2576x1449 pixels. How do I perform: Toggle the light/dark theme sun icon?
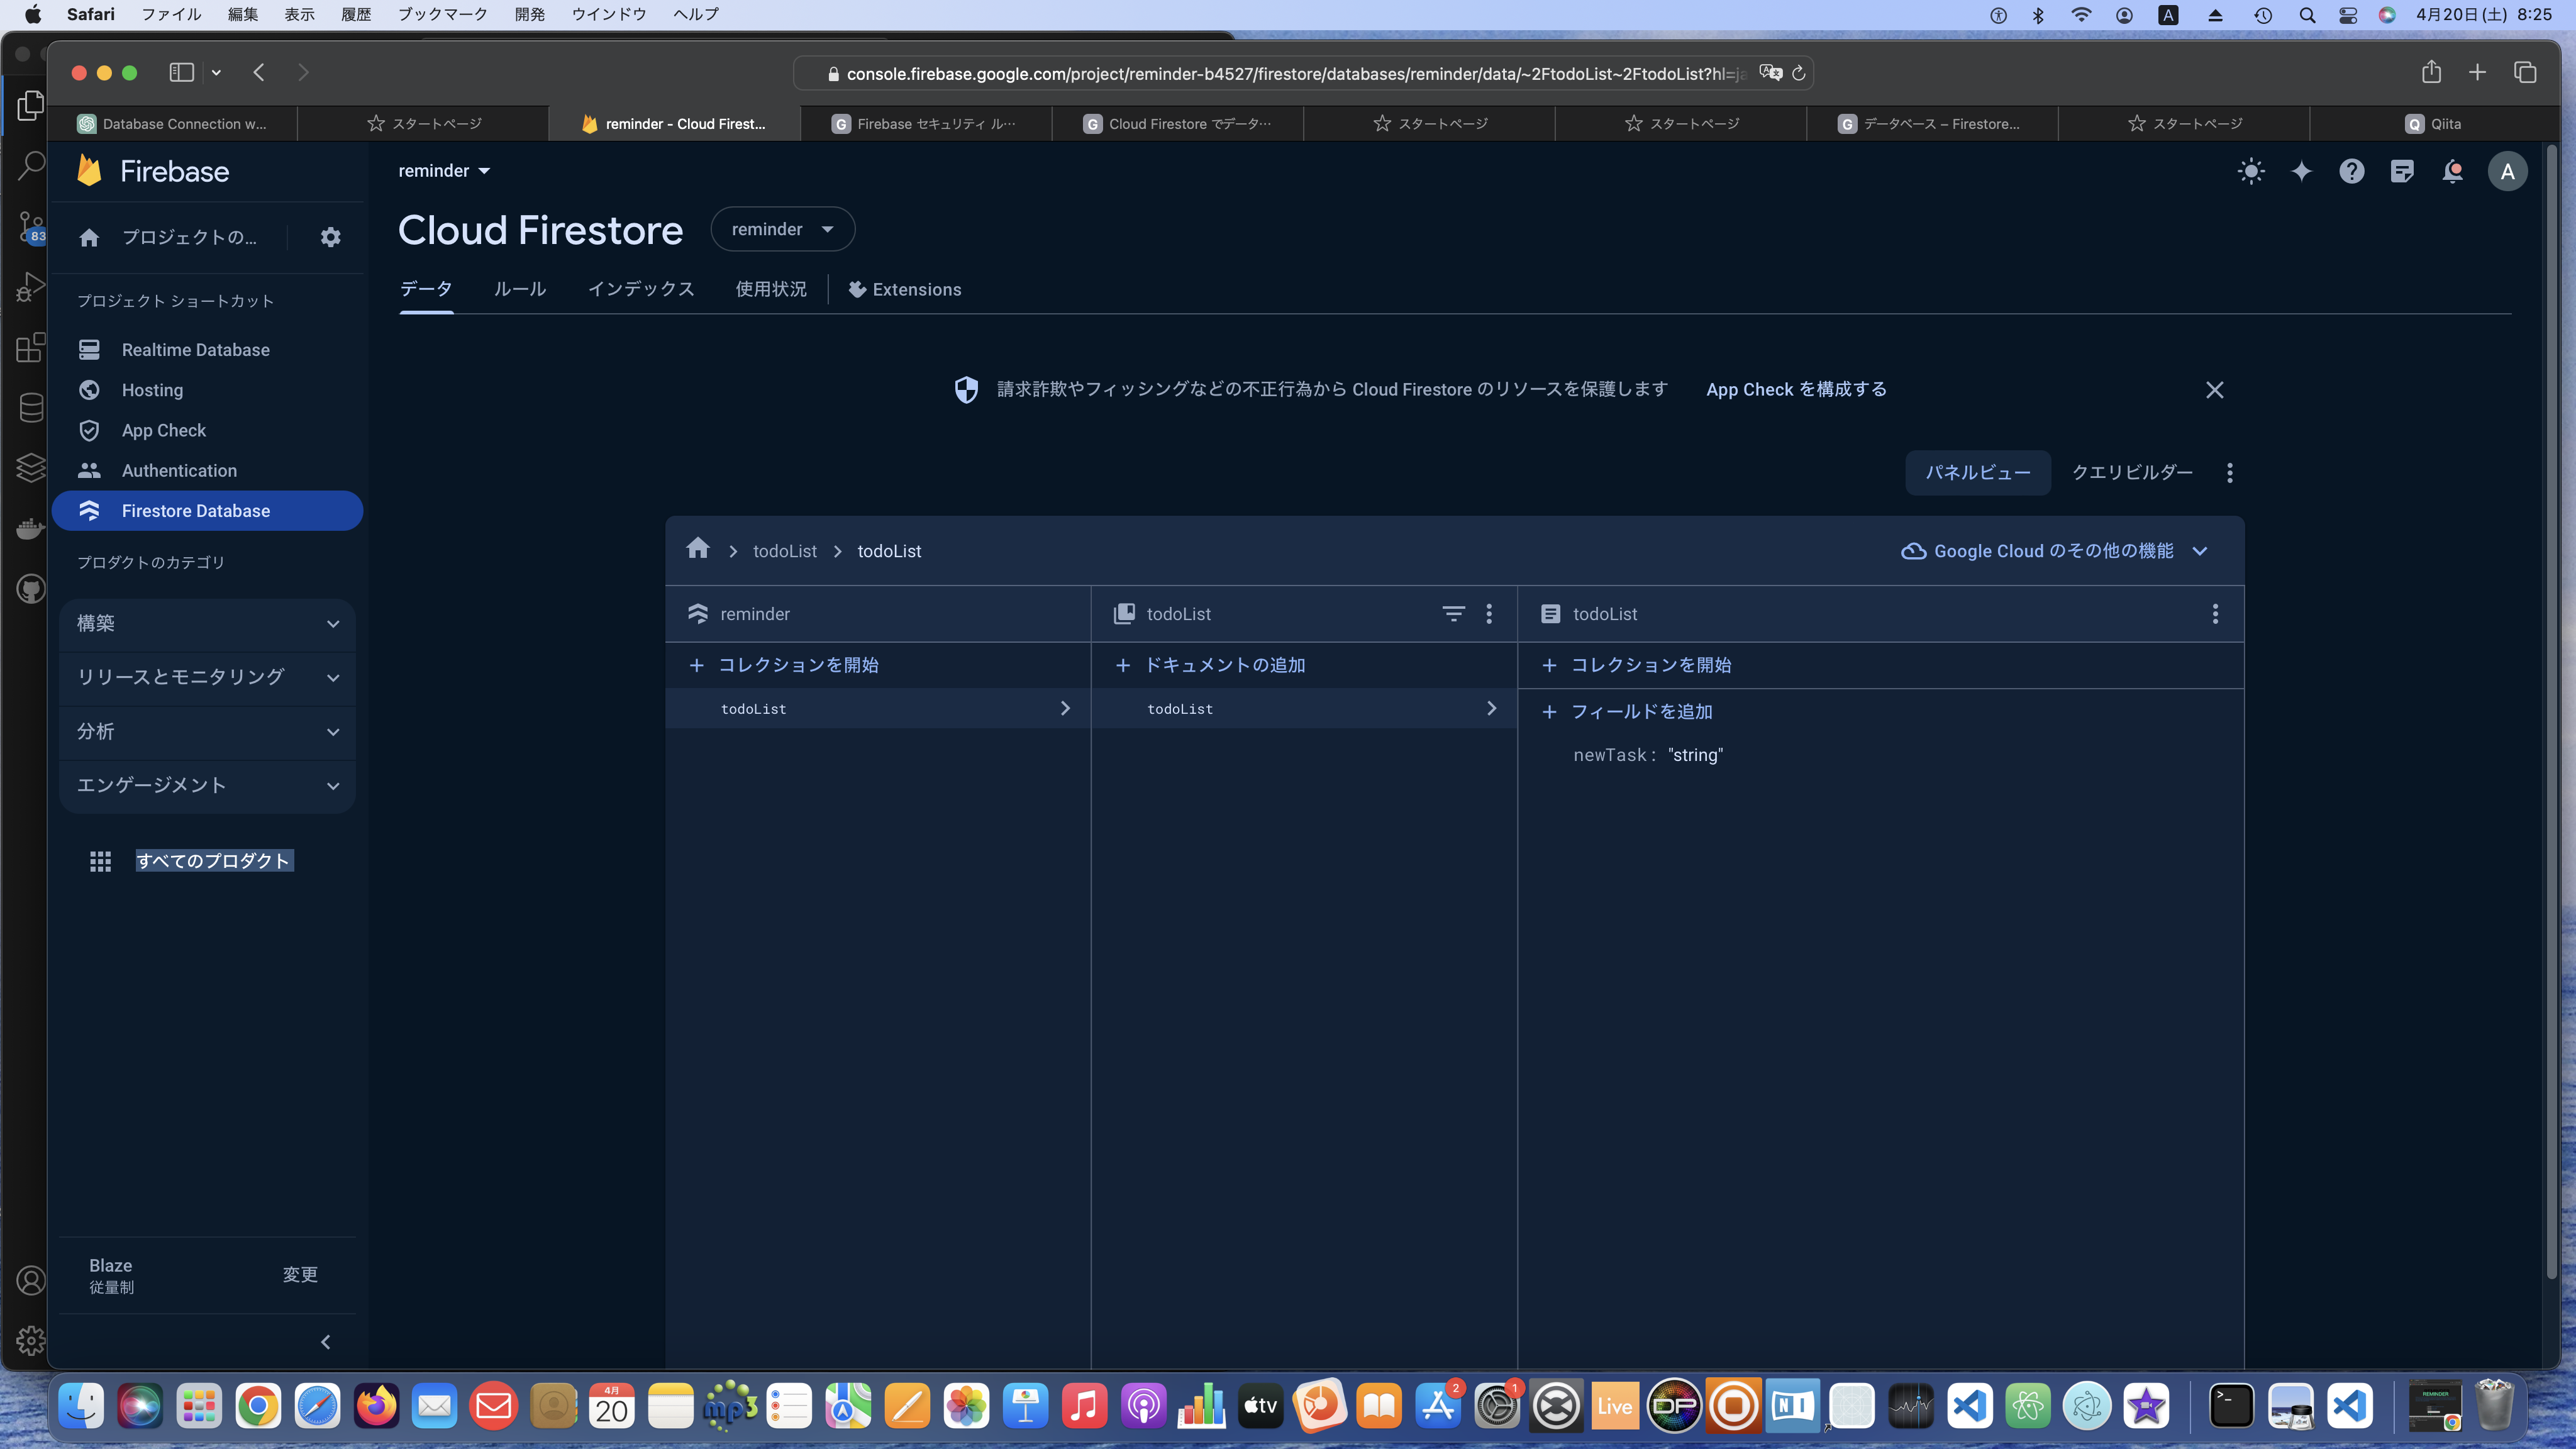pos(2251,171)
